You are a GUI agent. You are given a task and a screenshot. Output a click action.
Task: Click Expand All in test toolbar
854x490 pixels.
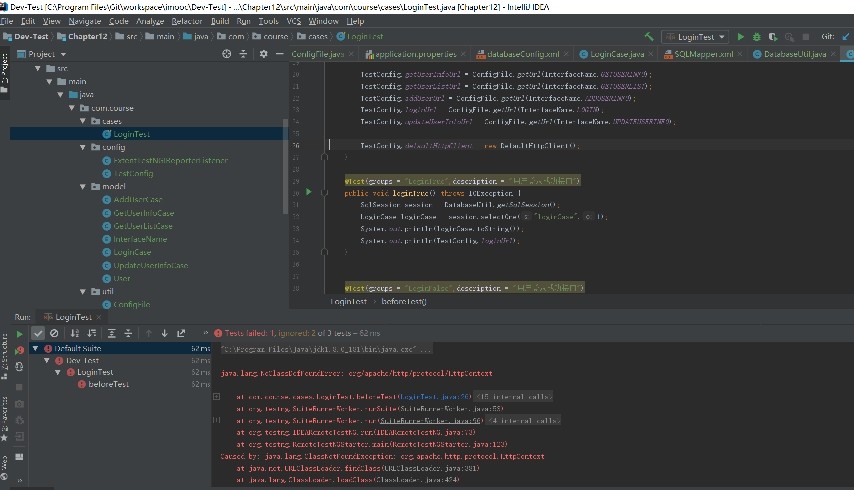113,333
